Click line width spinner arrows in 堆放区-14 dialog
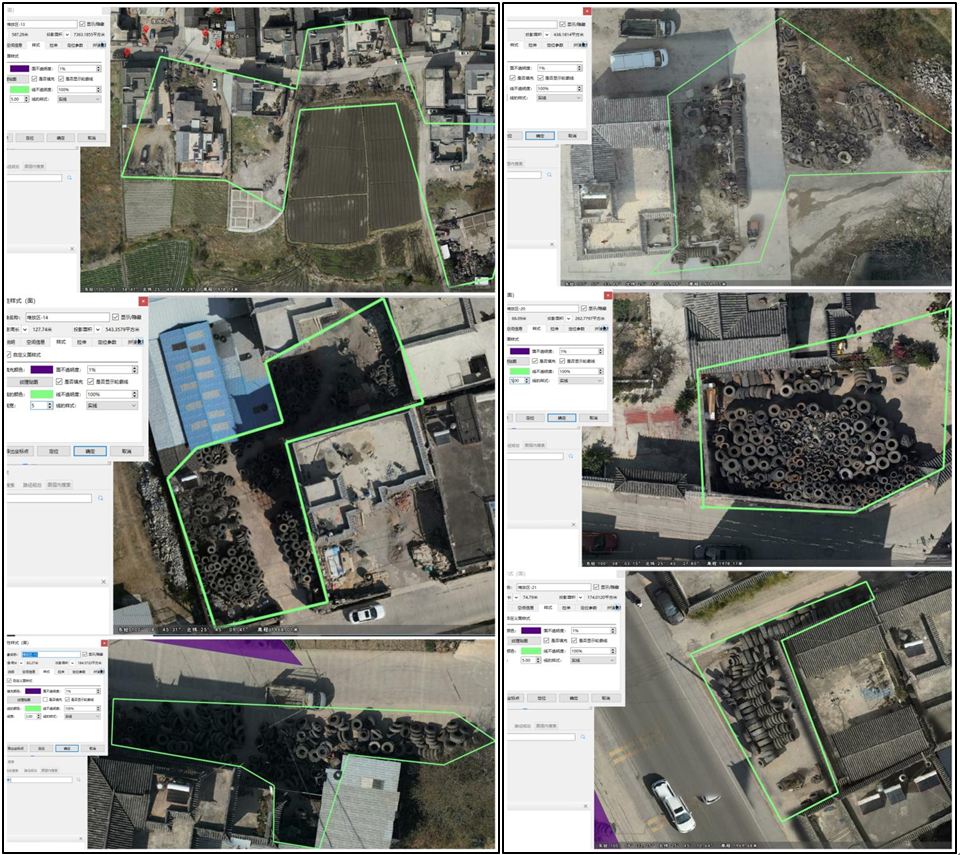This screenshot has height=855, width=960. pos(51,406)
